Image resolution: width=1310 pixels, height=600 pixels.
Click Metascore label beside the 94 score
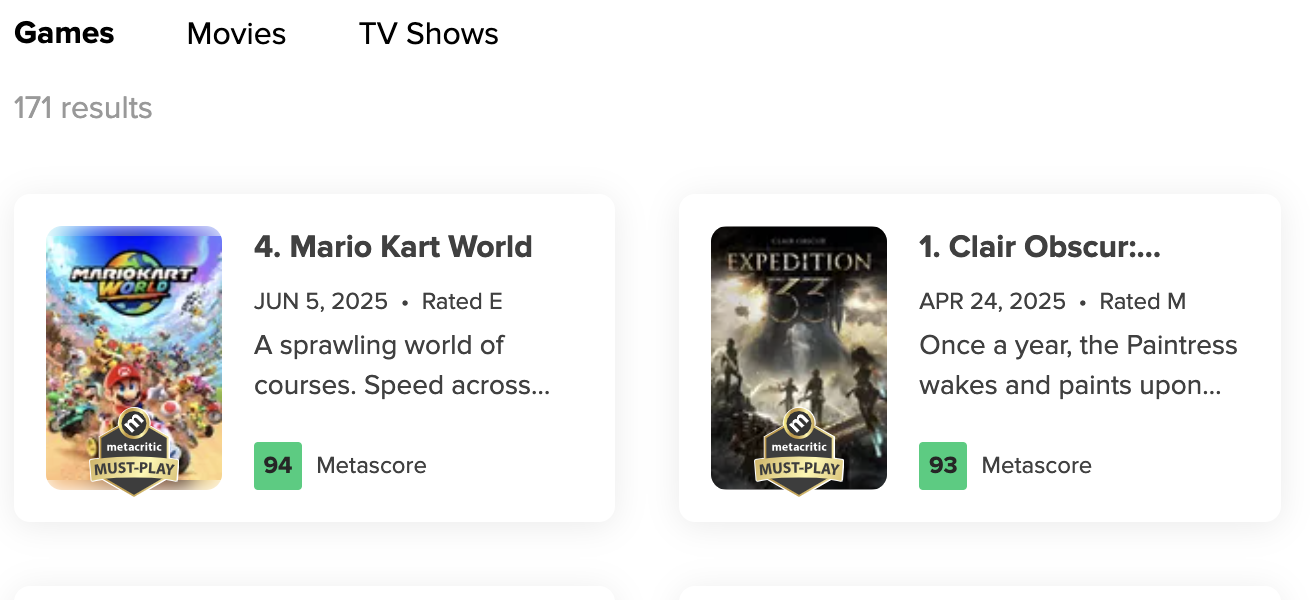point(371,466)
